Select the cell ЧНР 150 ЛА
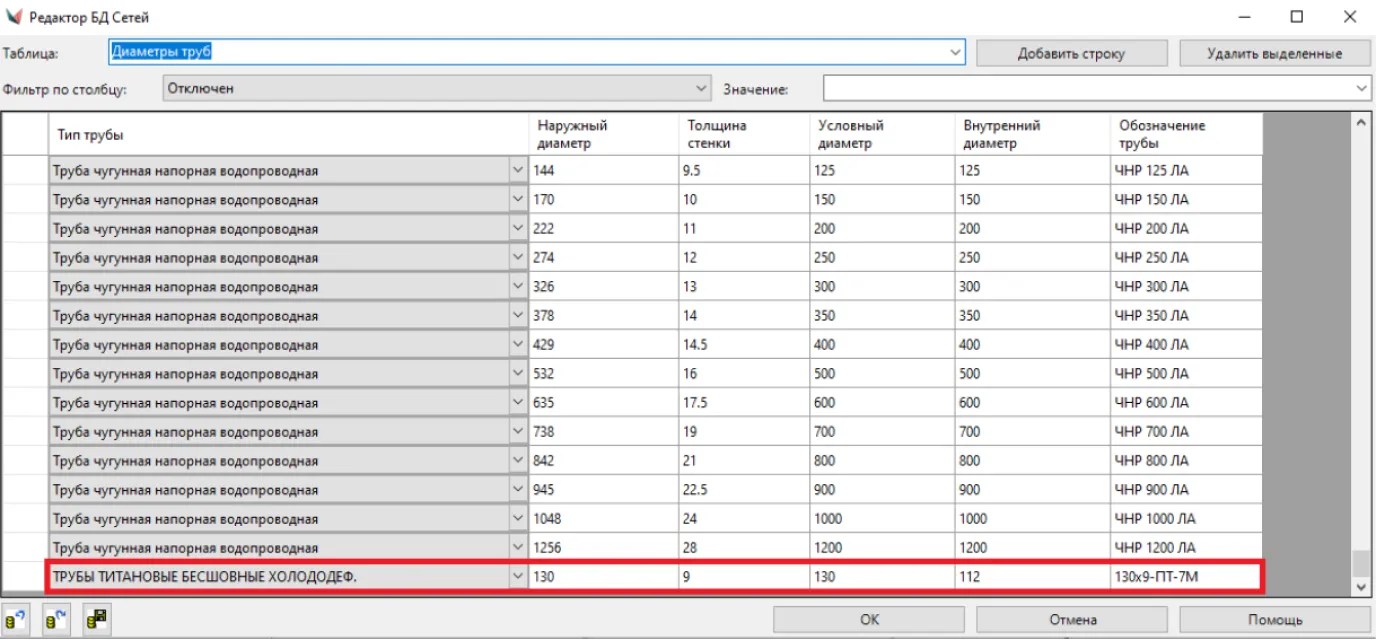The image size is (1376, 640). 1187,199
